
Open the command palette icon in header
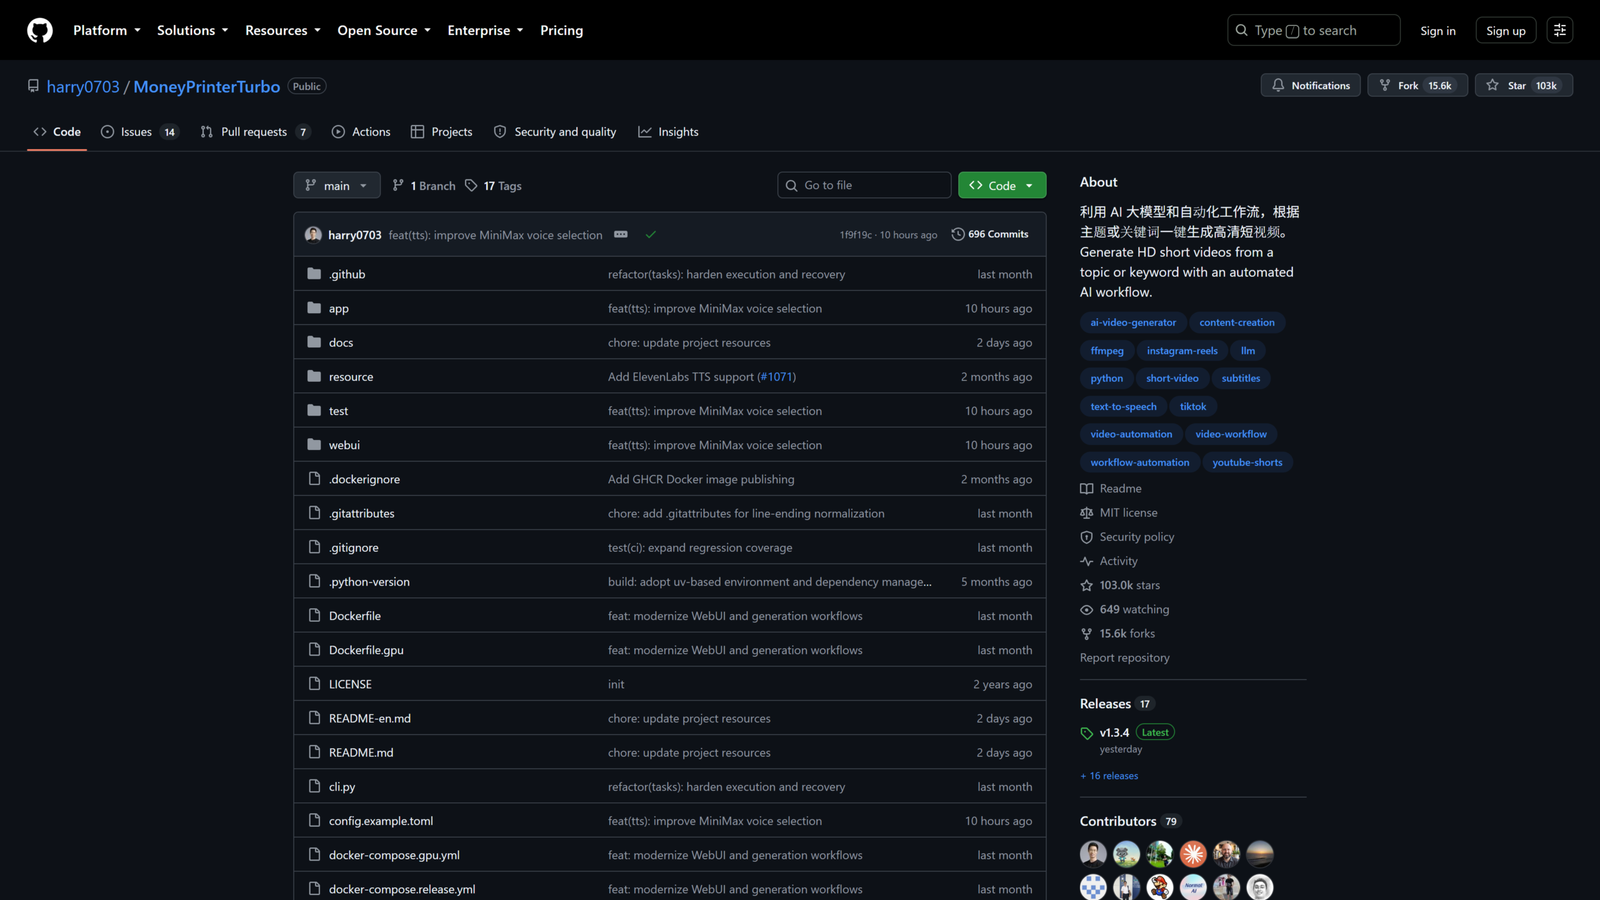tap(1560, 30)
